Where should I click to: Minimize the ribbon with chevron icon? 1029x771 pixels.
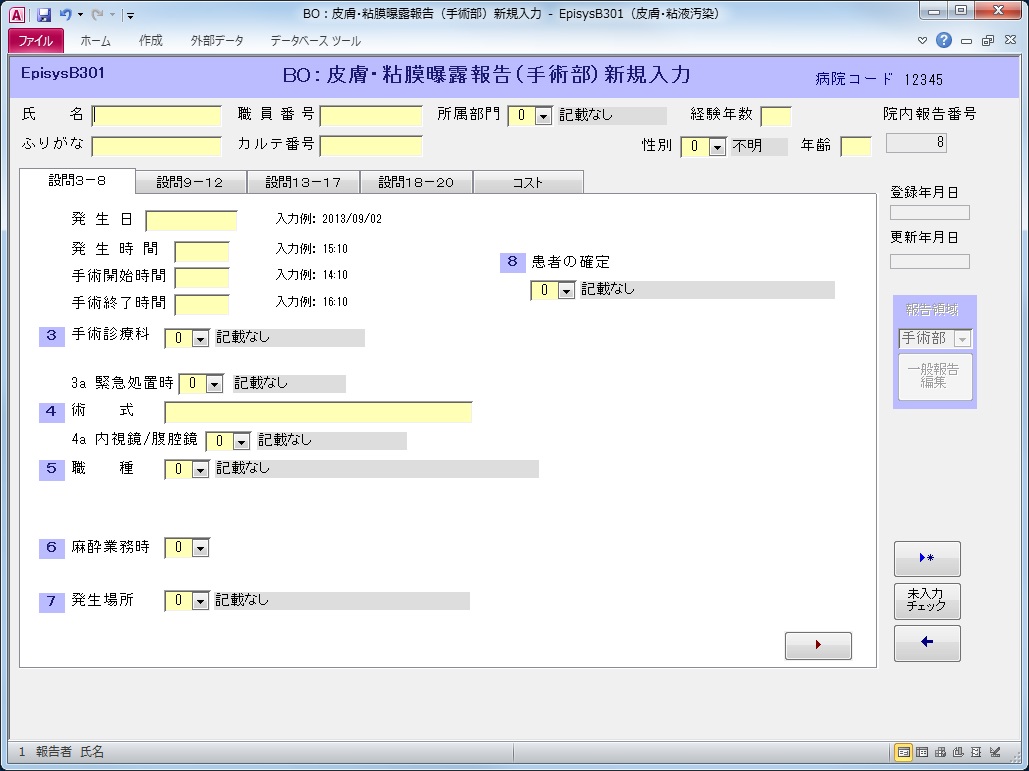(923, 41)
